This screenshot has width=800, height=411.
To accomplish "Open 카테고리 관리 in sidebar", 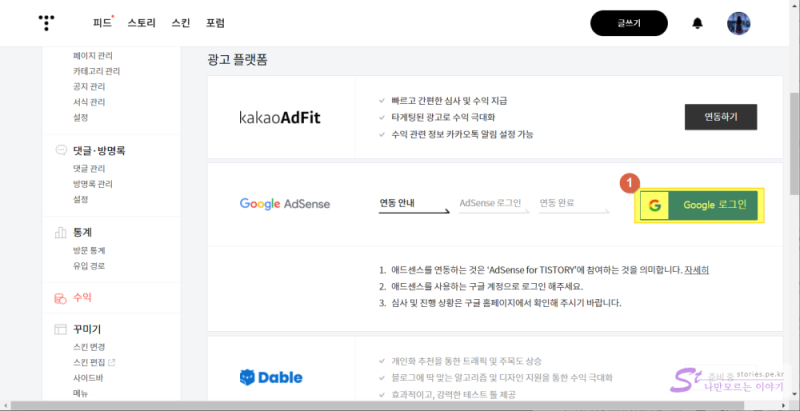I will (96, 71).
